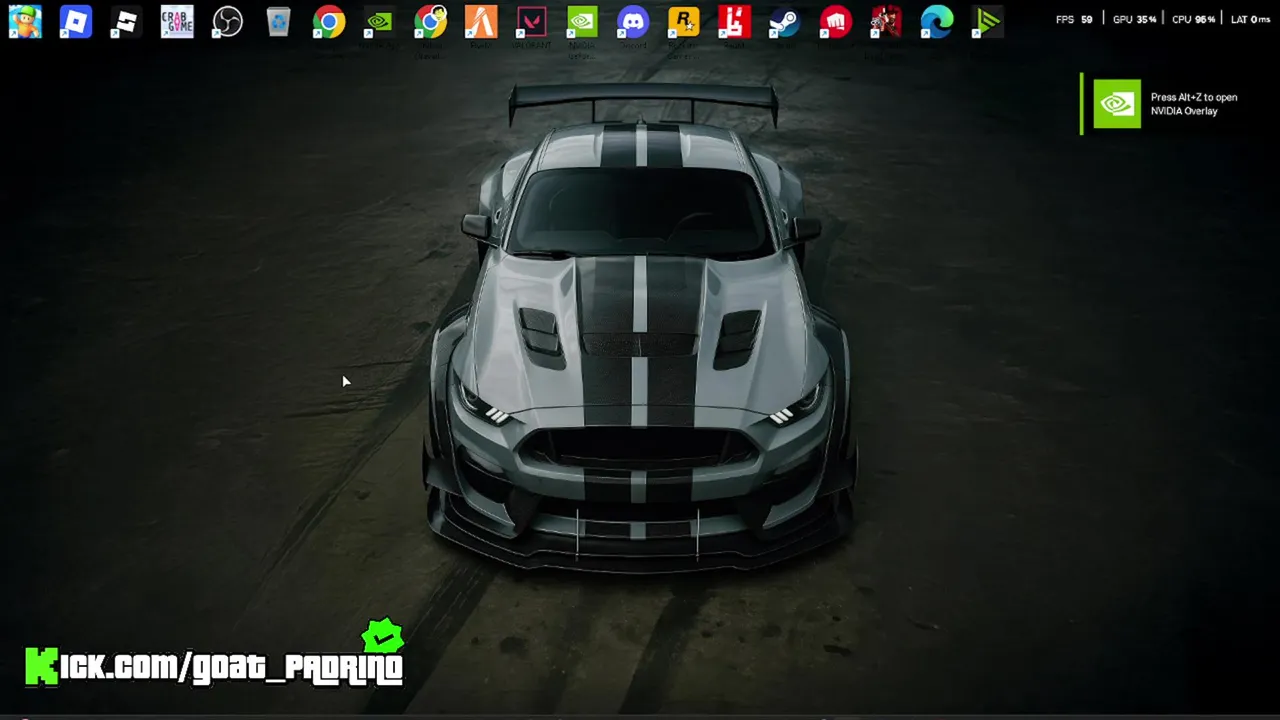Select red icon between Rockstar and Steam
The image size is (1280, 720).
(734, 21)
